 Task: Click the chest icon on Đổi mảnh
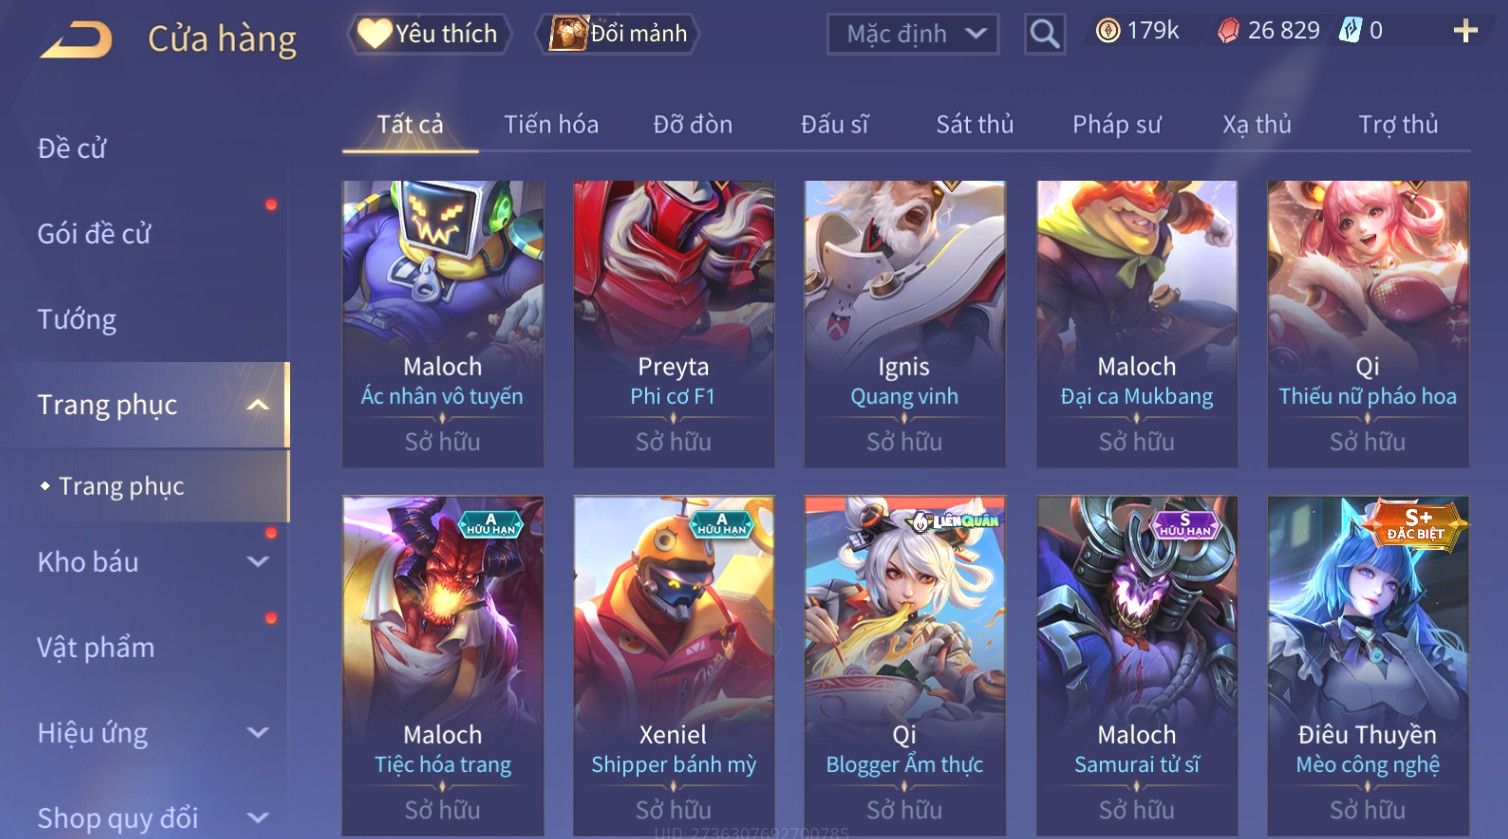[x=568, y=34]
